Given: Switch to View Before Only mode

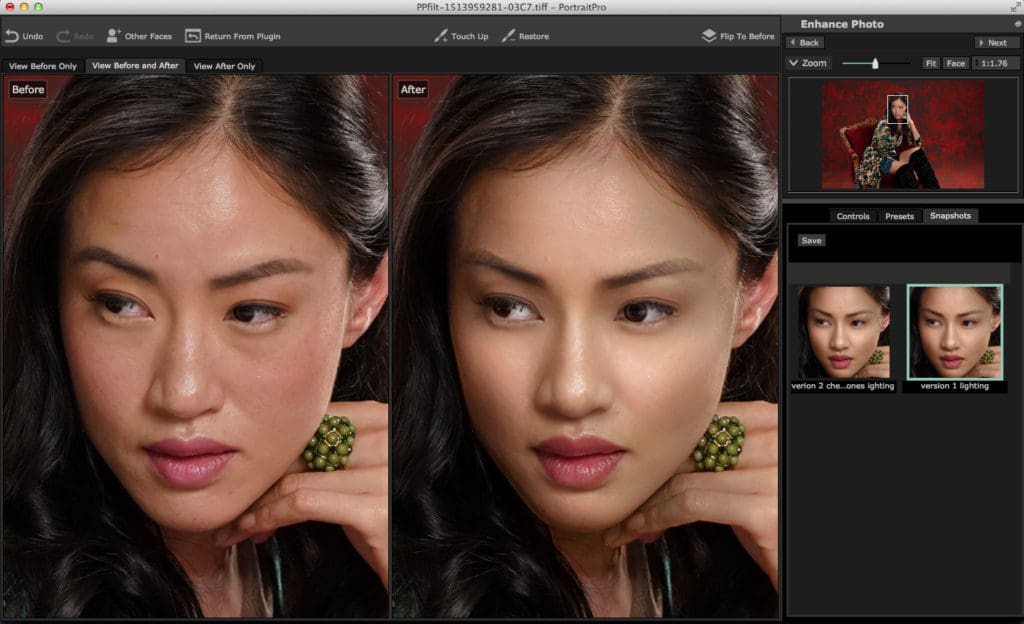Looking at the screenshot, I should (45, 65).
